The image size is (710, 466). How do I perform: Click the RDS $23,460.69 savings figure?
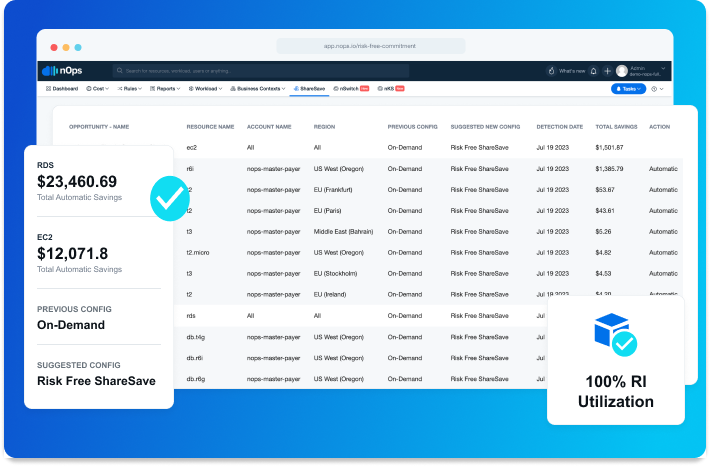[77, 182]
